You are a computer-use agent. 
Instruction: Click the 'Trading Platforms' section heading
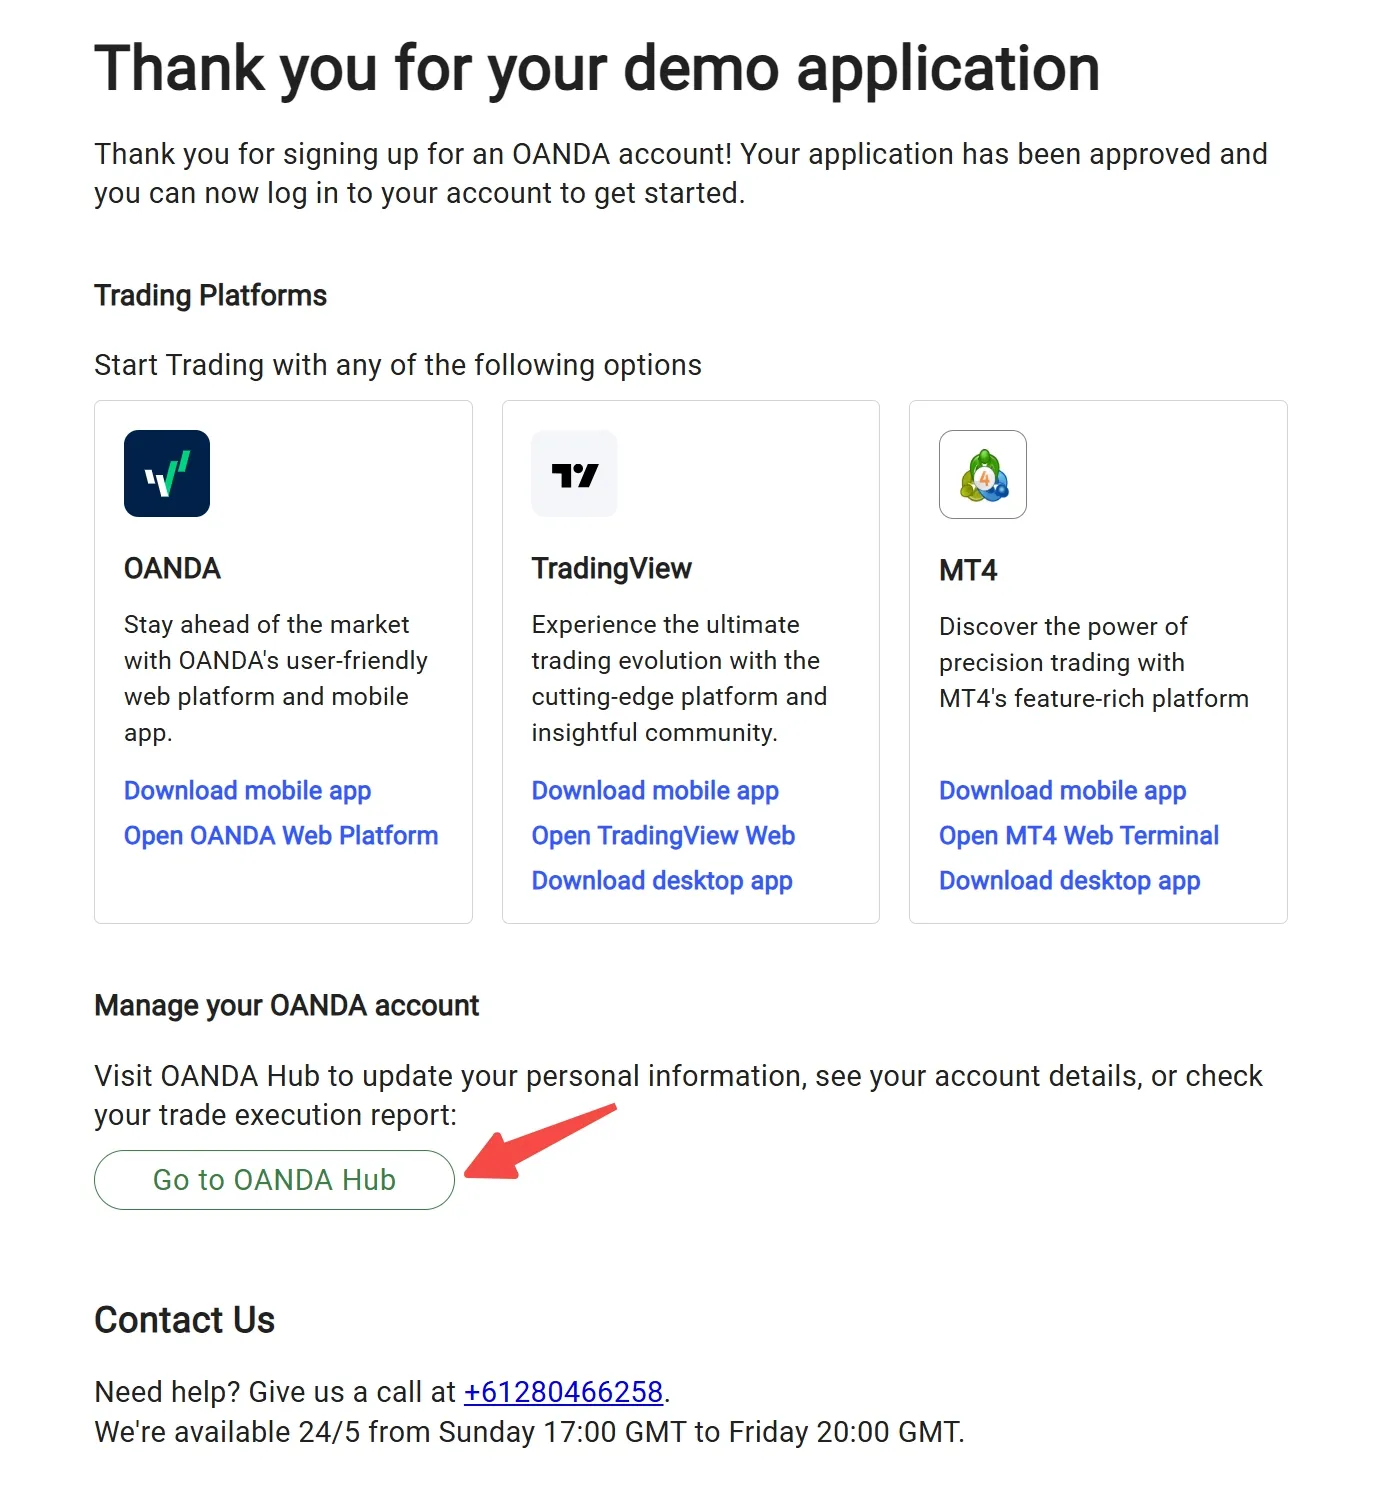tap(210, 295)
